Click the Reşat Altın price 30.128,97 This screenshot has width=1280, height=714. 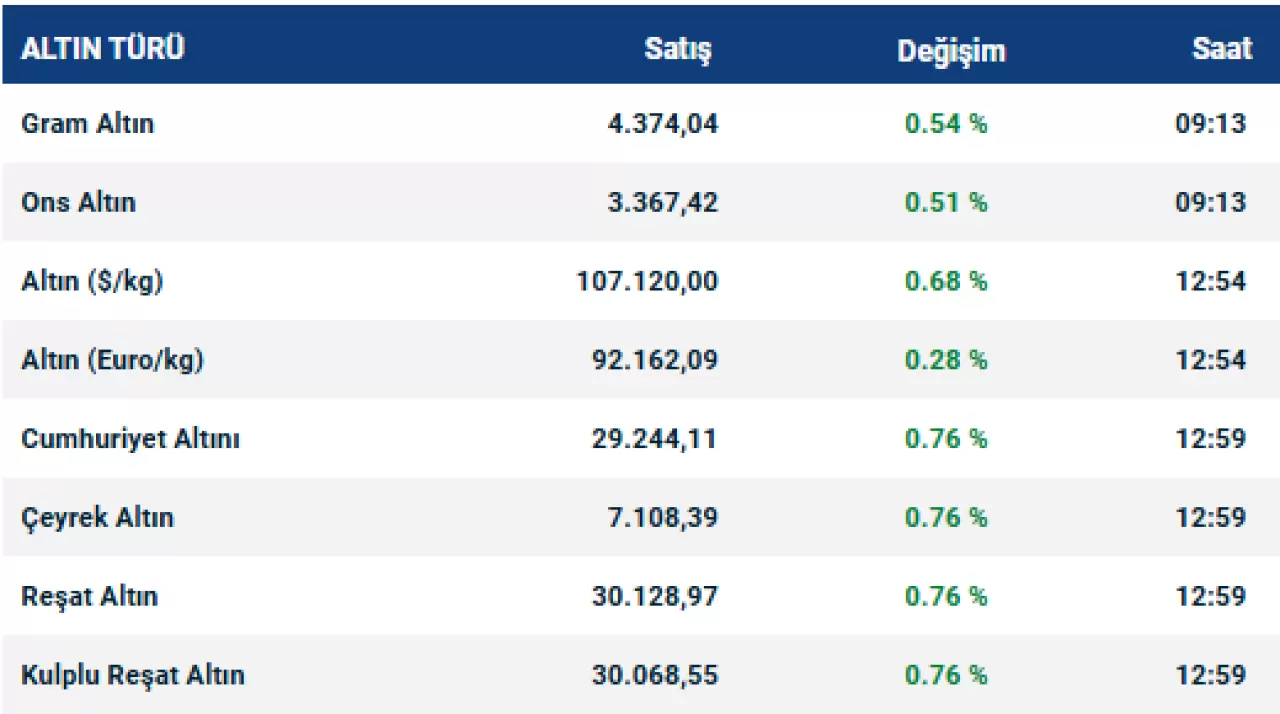point(654,597)
